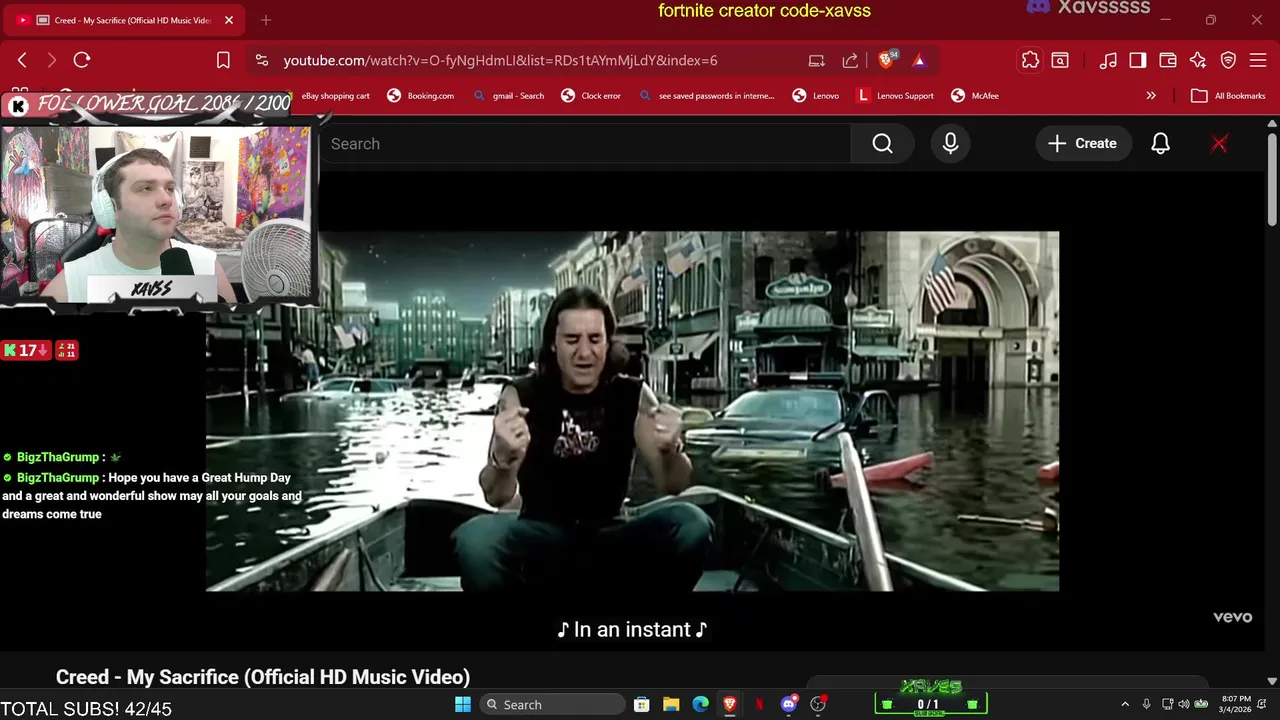Close the Creed - My Sacrifice tab
This screenshot has width=1280, height=720.
coord(228,20)
